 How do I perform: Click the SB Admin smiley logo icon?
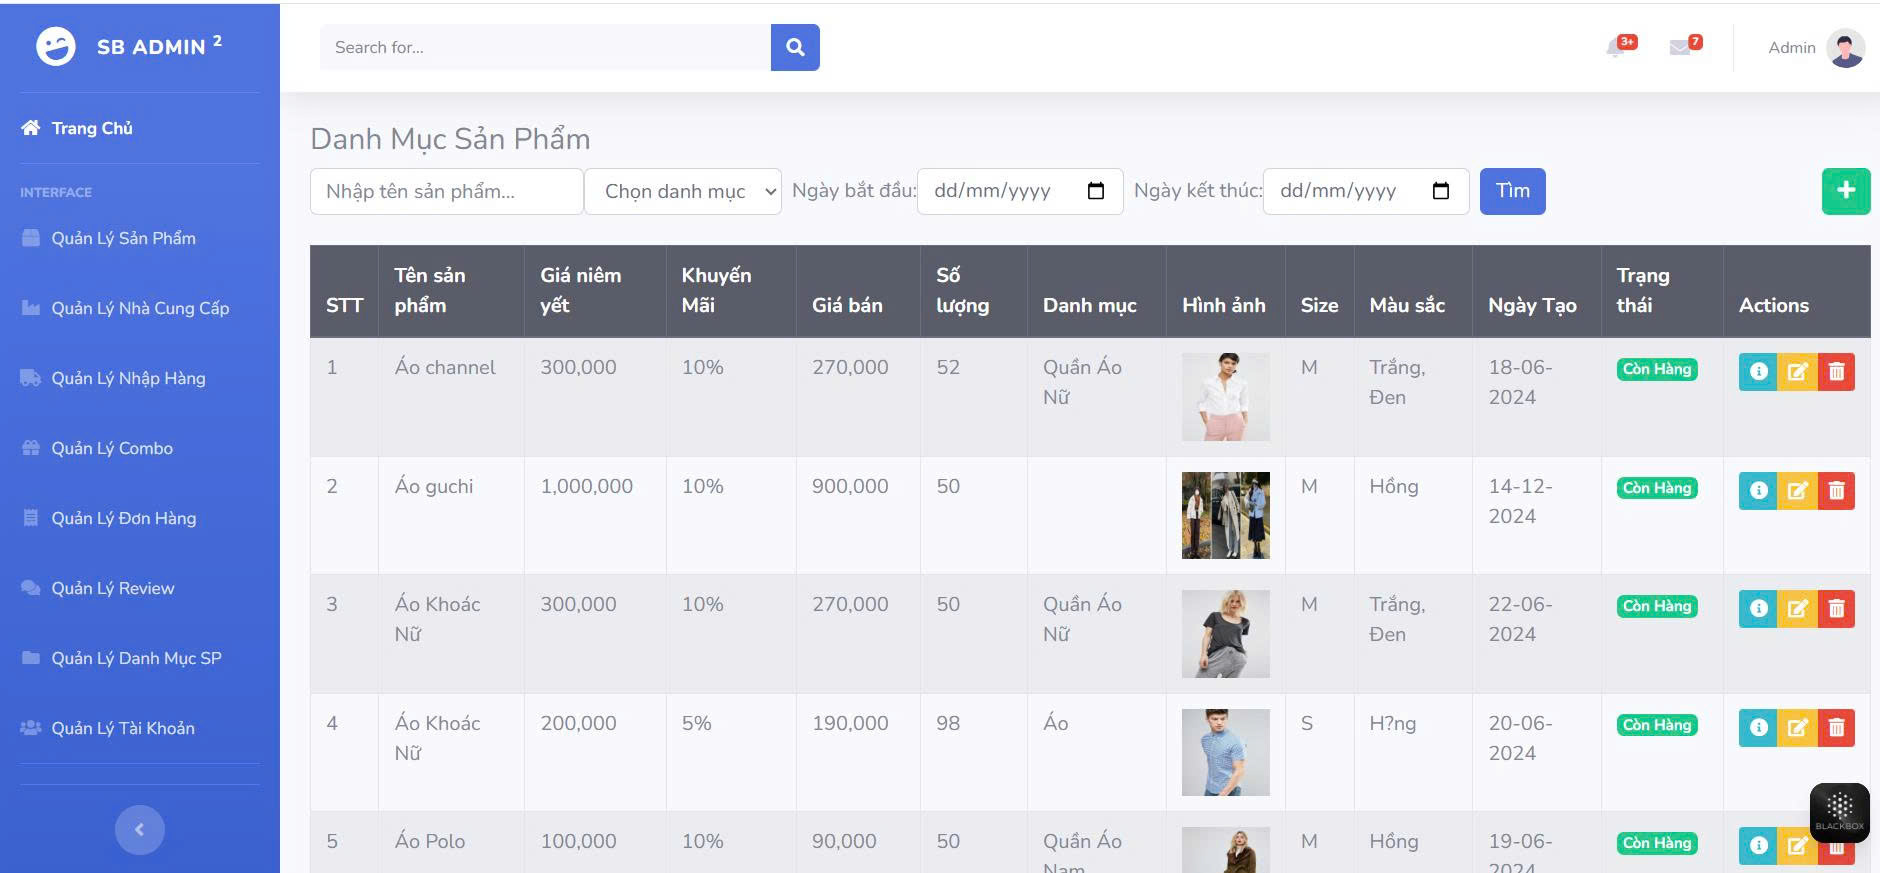click(56, 46)
